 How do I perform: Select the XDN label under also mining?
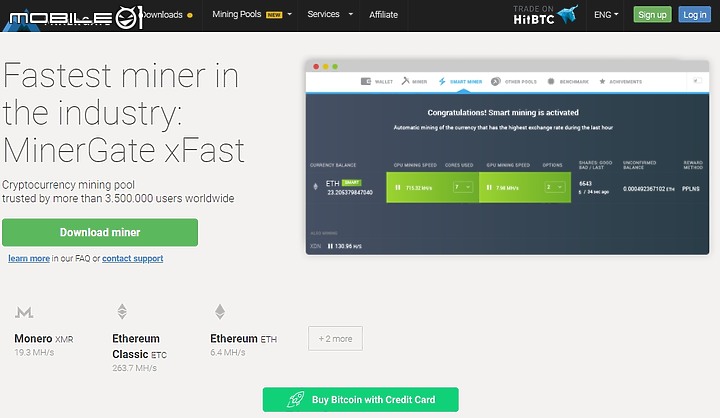click(315, 246)
